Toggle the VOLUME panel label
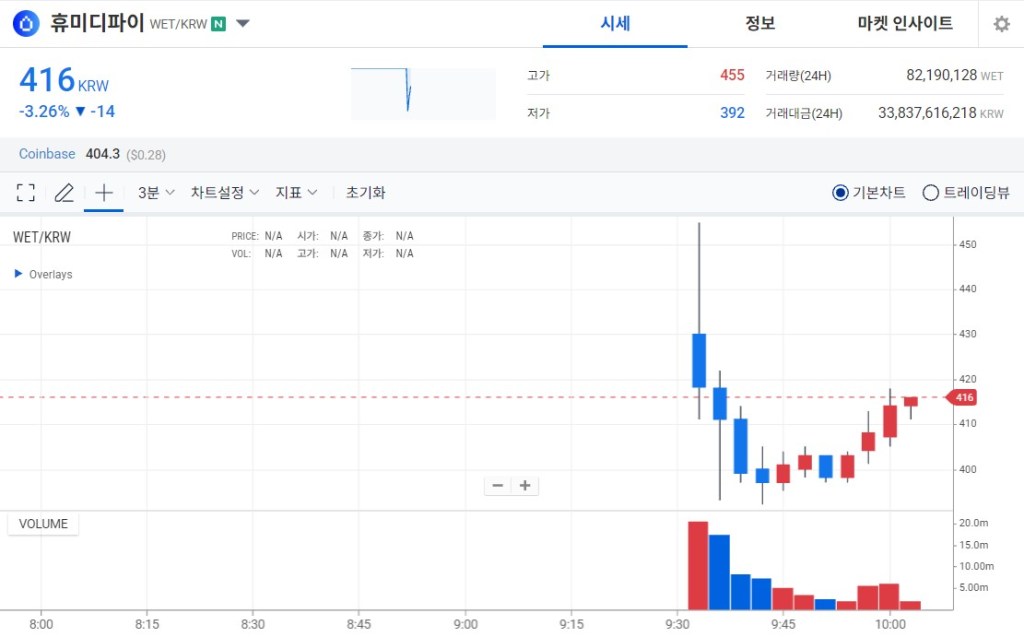Screen dimensions: 1024x637 [x=42, y=523]
